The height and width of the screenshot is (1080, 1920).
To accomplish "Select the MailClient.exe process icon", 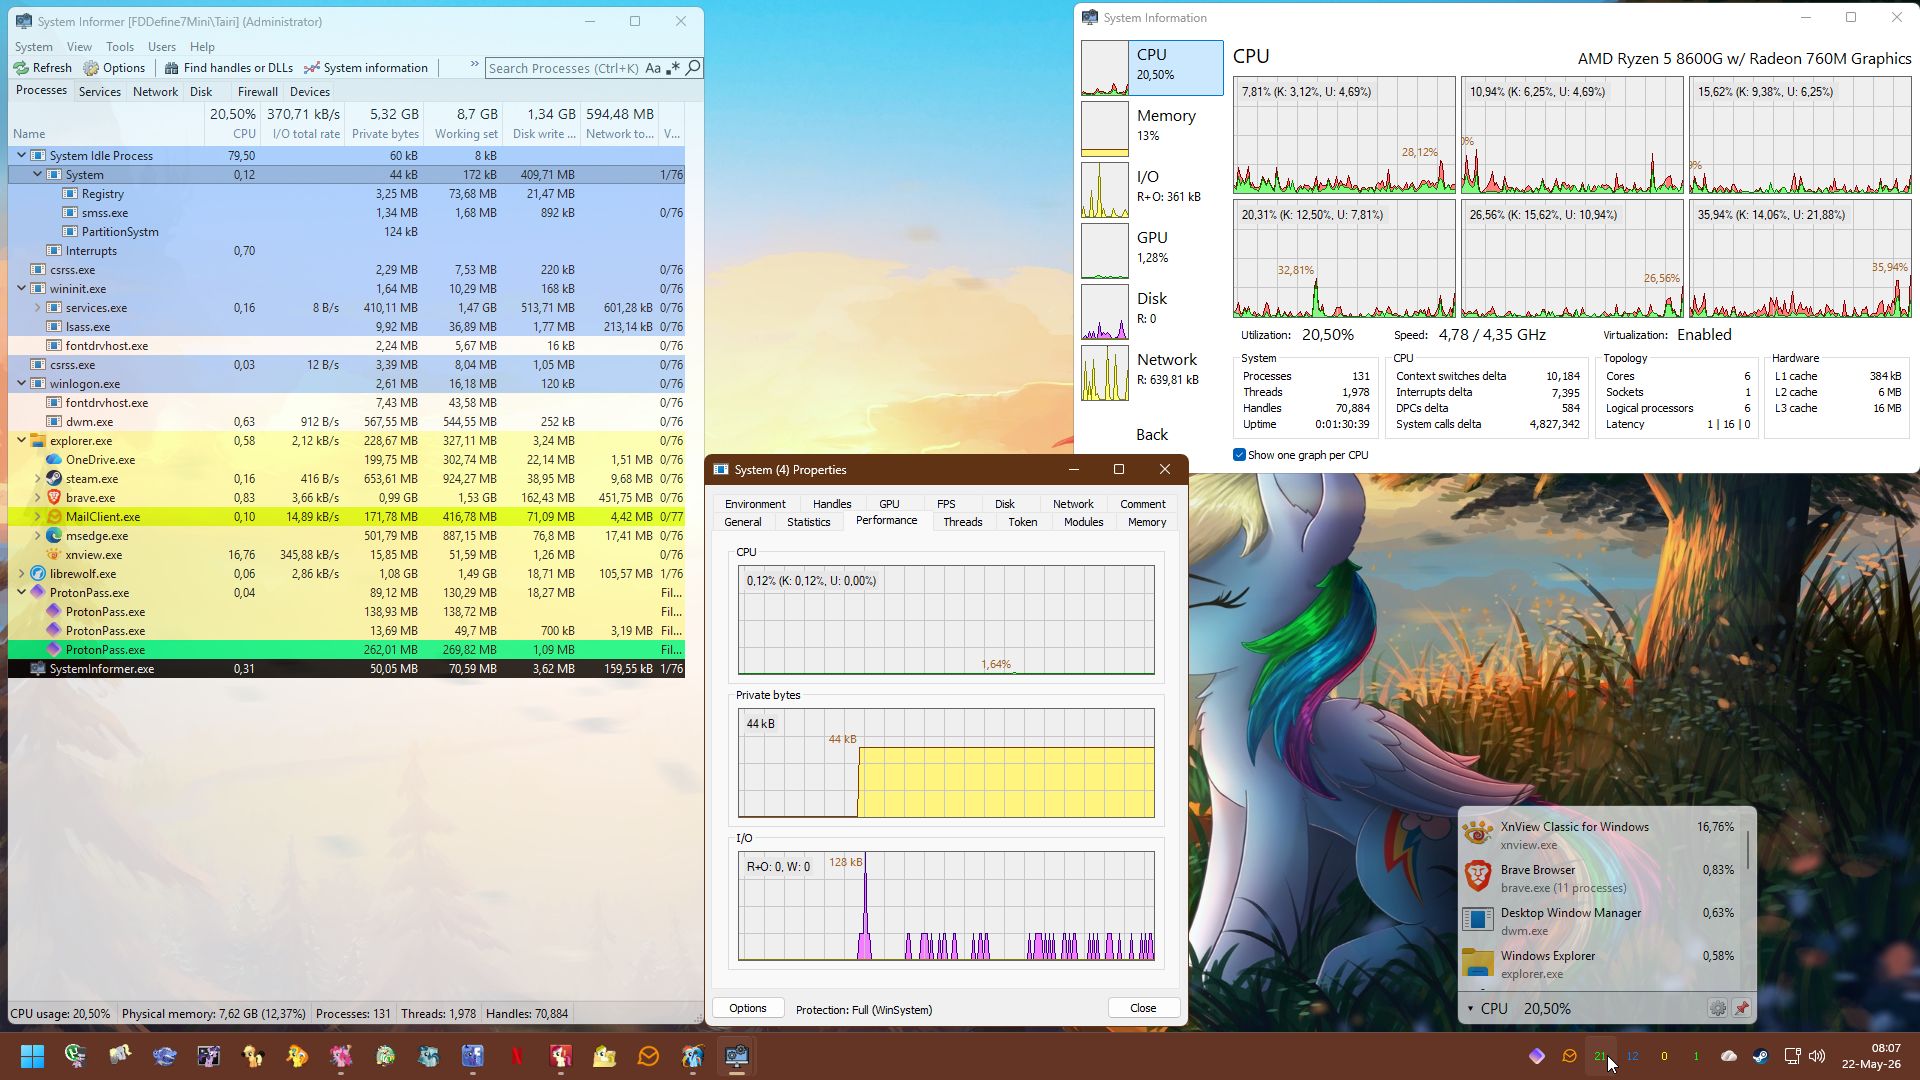I will [x=54, y=517].
